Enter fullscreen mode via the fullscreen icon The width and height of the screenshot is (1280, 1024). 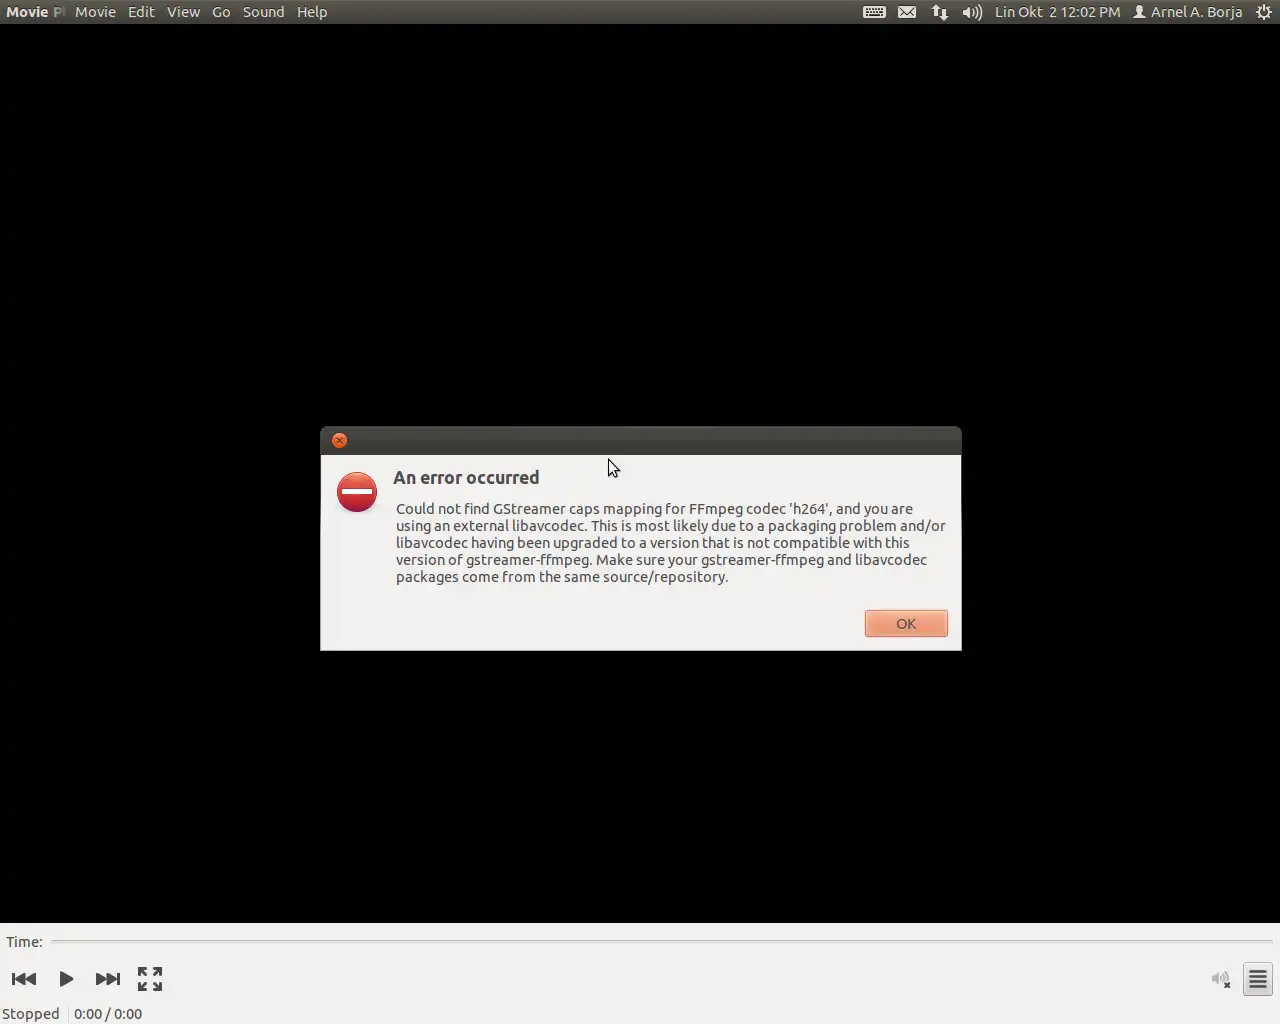150,979
